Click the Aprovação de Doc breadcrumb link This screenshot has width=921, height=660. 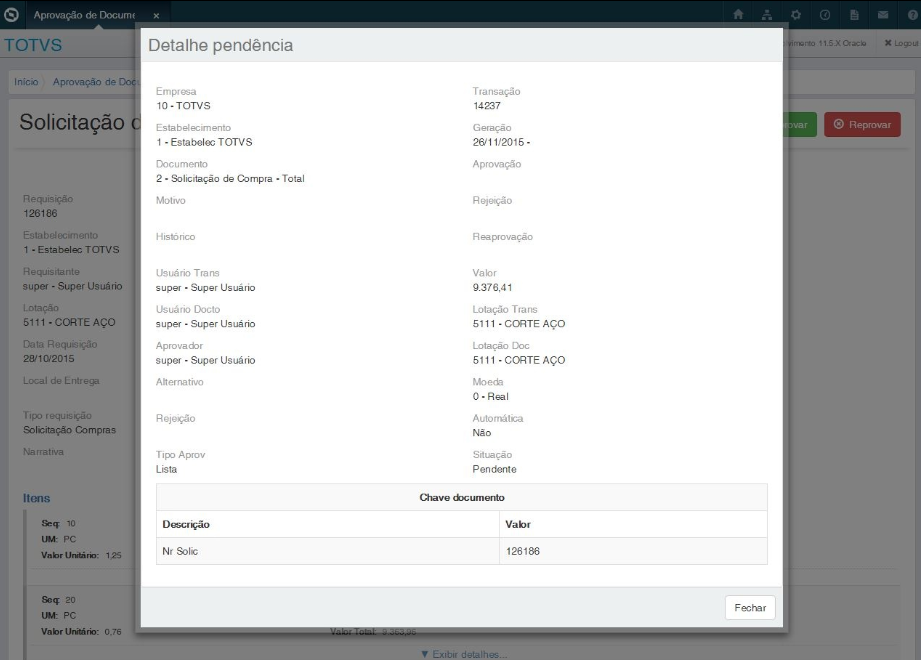tap(94, 82)
